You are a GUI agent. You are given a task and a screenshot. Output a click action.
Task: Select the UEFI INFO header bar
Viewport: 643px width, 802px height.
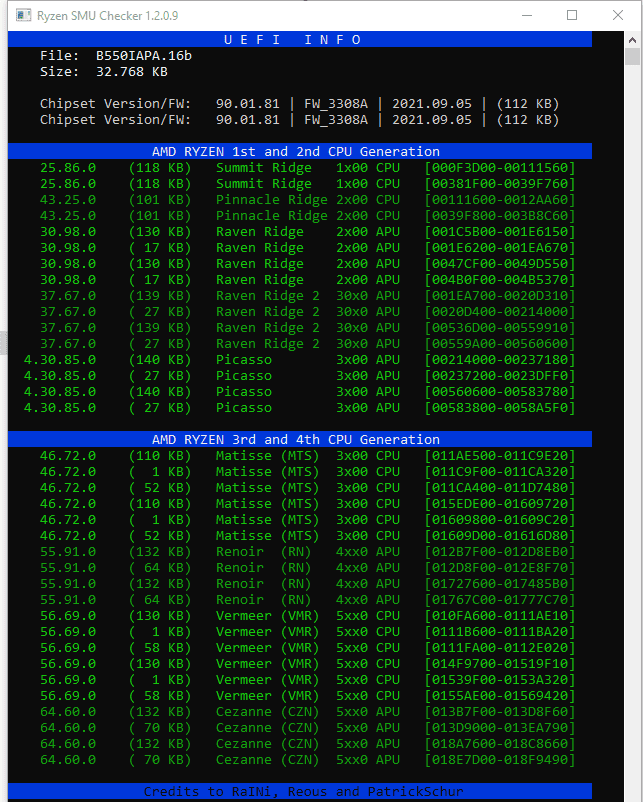click(300, 39)
